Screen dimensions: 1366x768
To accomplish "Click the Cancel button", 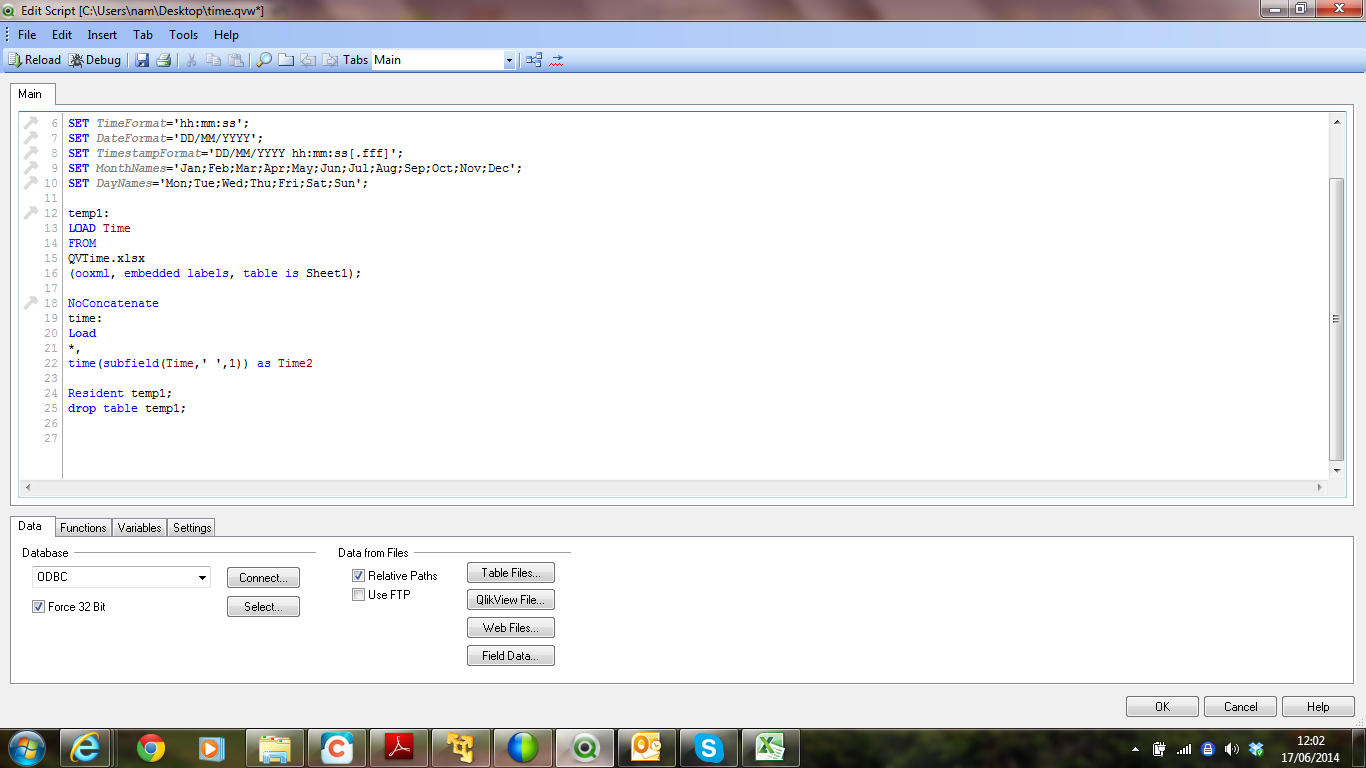I will [x=1240, y=707].
